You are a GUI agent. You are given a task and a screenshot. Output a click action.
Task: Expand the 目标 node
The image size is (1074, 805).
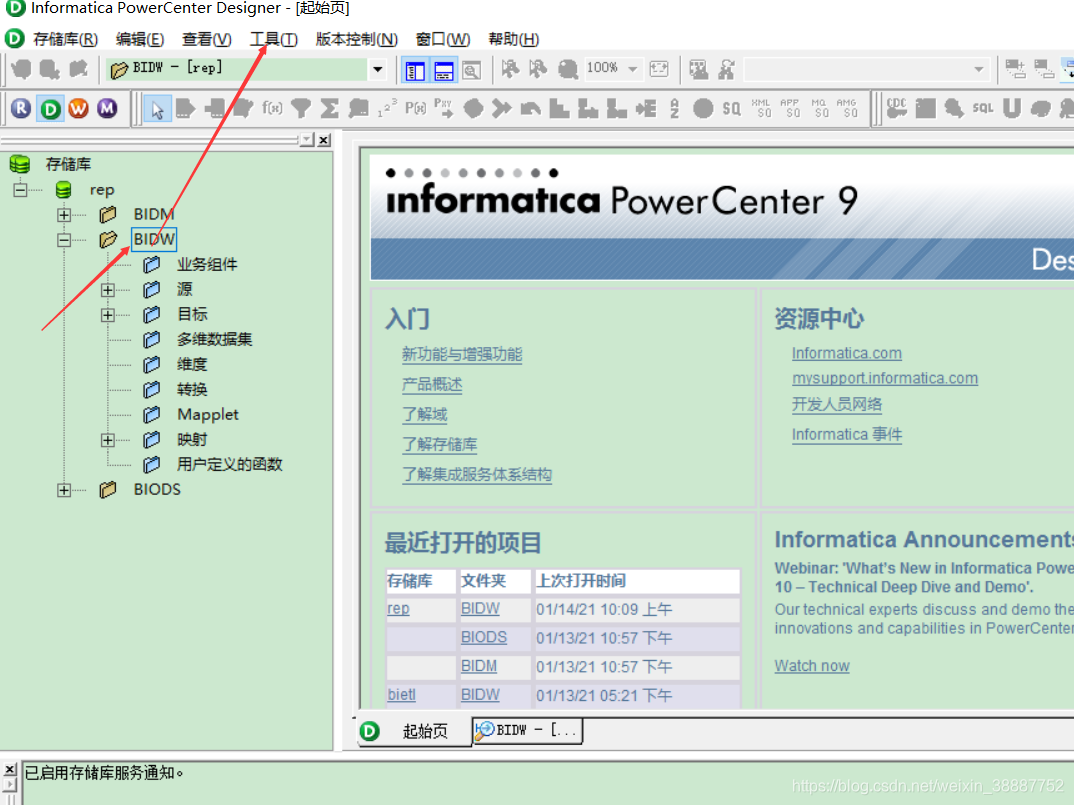(108, 315)
